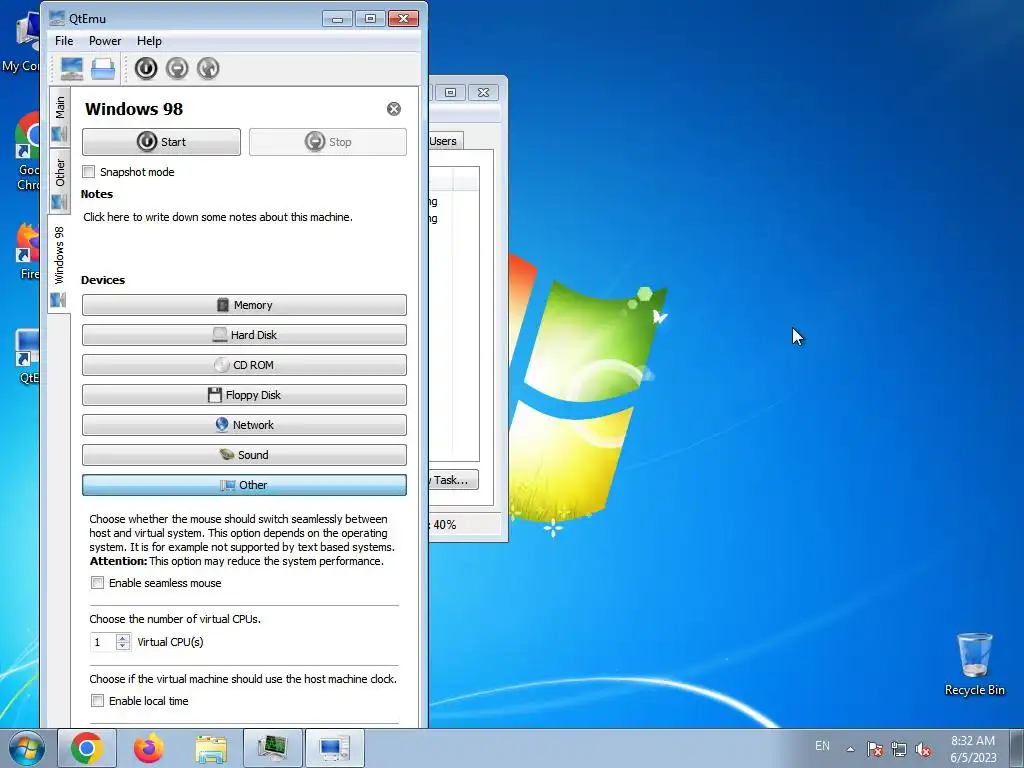1024x768 pixels.
Task: Open the Google Chrome desktop shortcut
Action: tap(27, 152)
